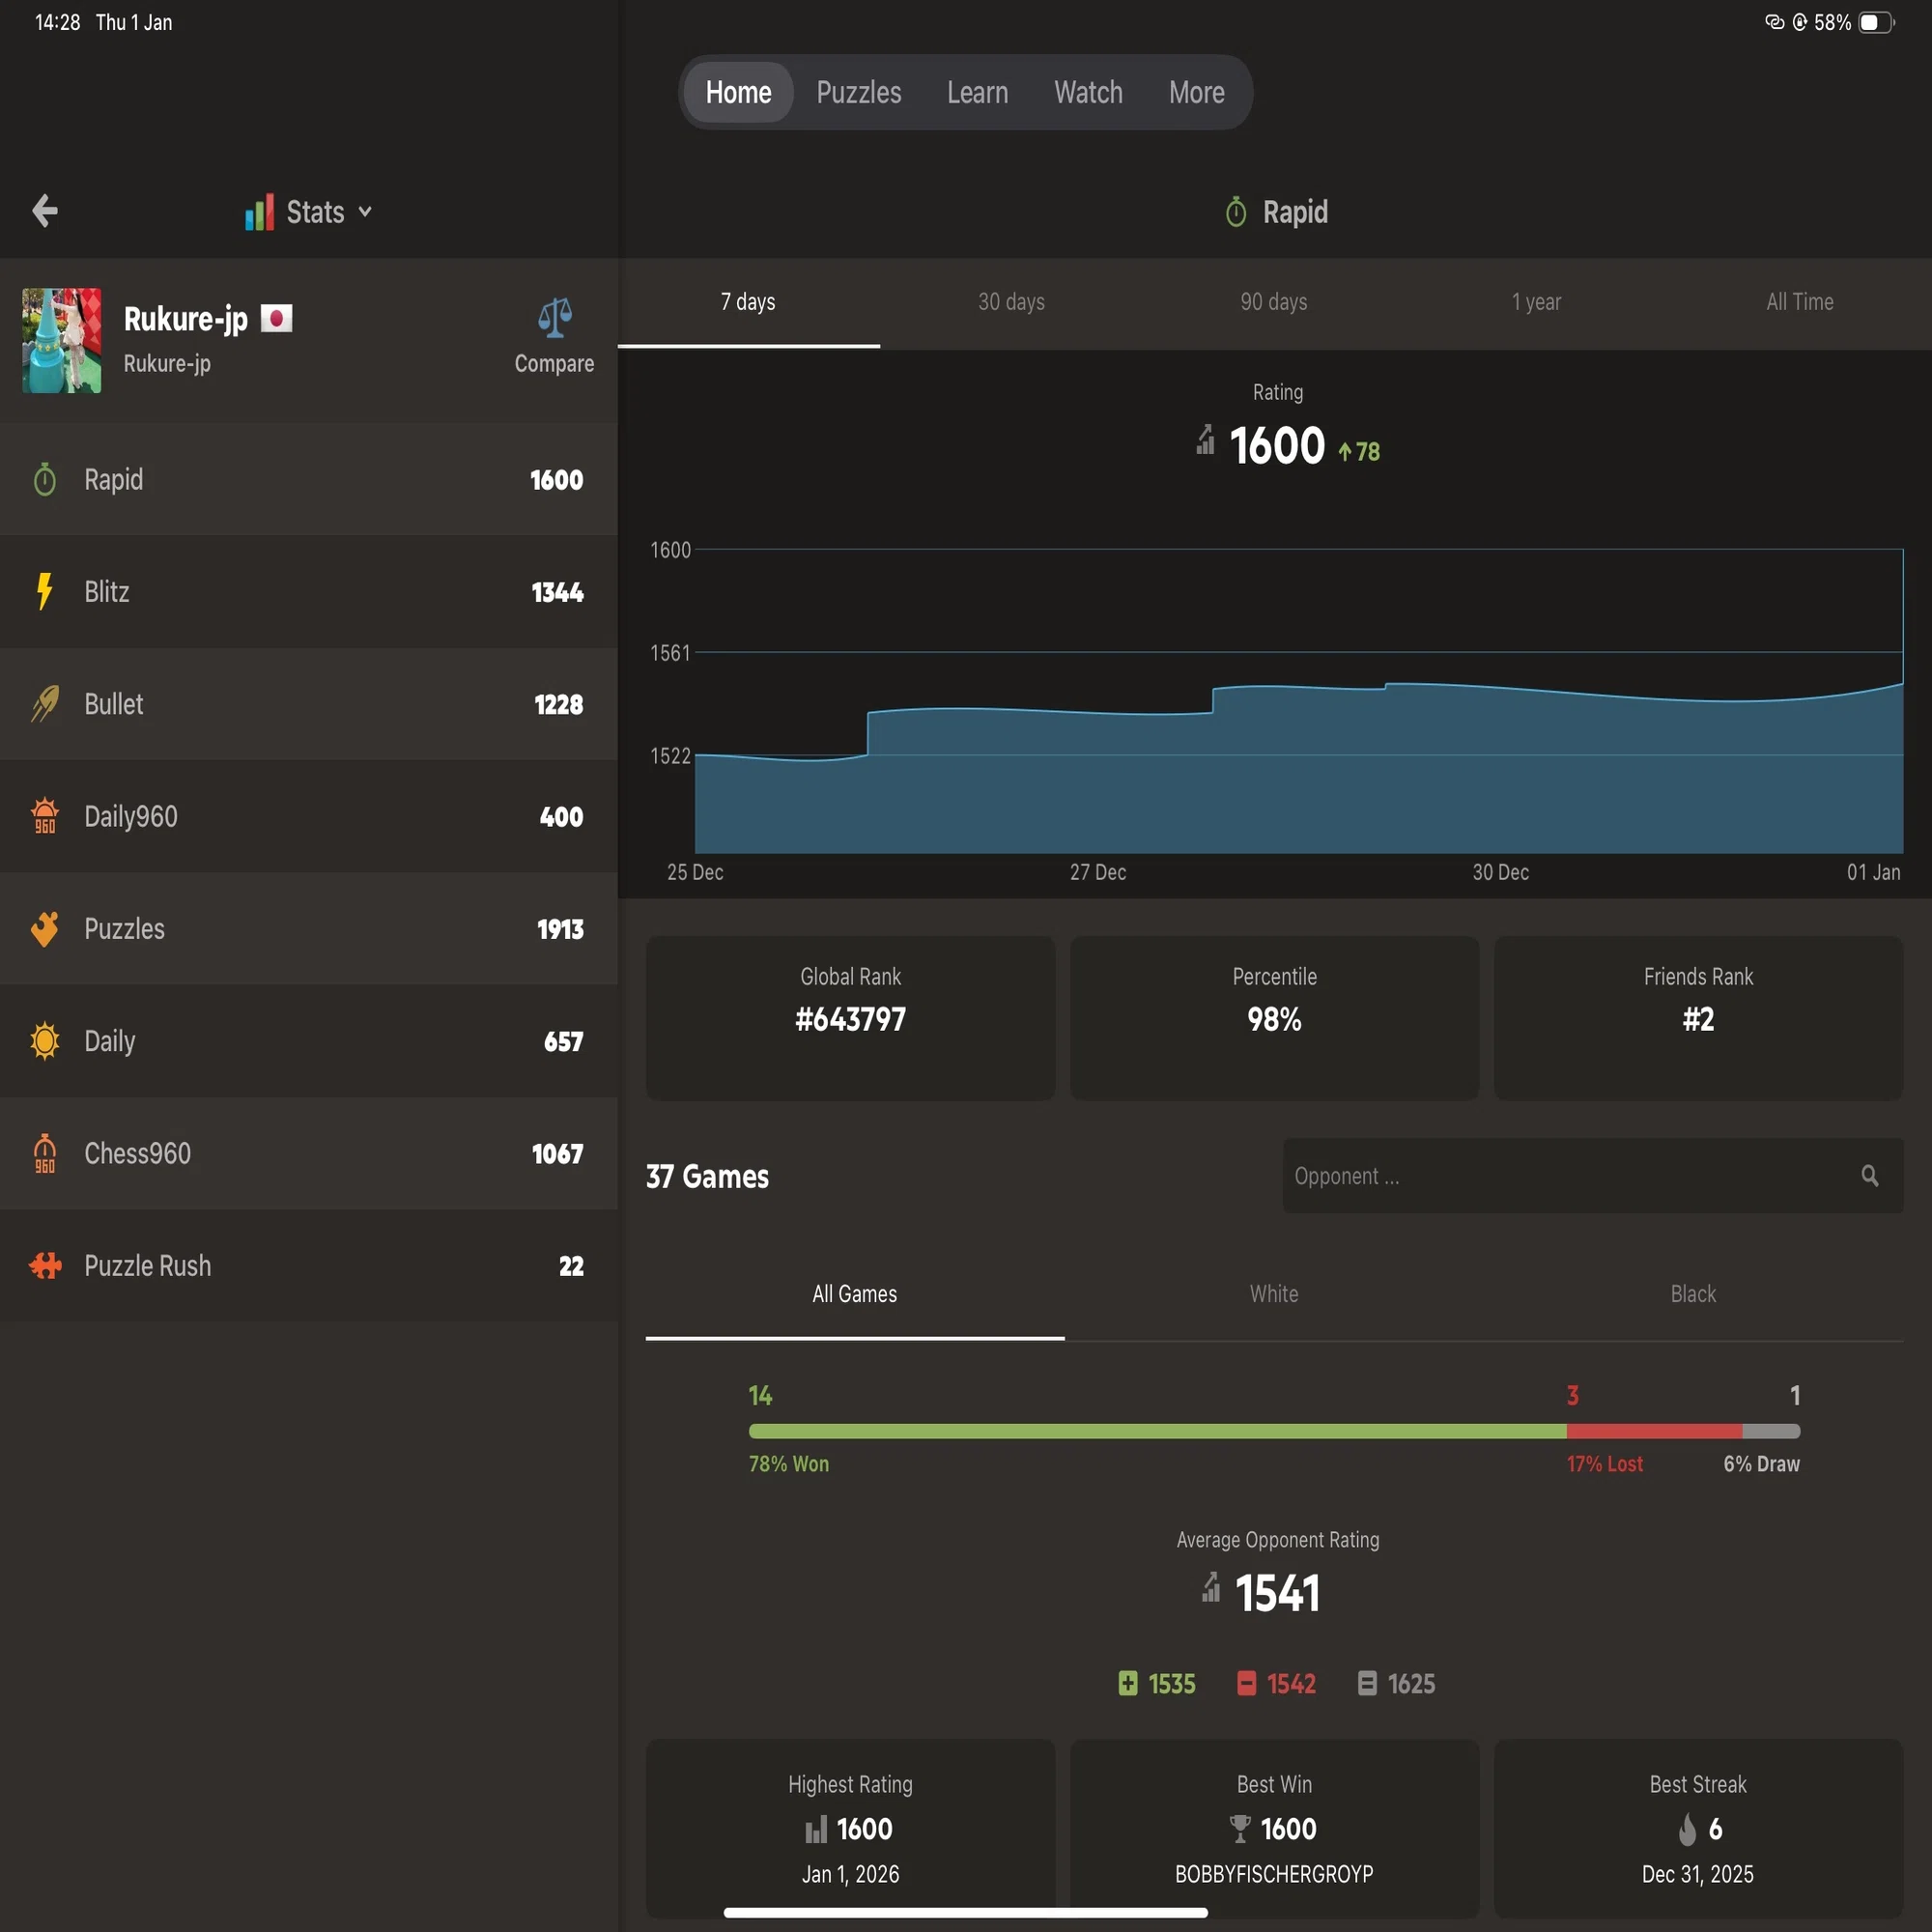The image size is (1932, 1932).
Task: Click the rating icon beside 1600
Action: (1206, 440)
